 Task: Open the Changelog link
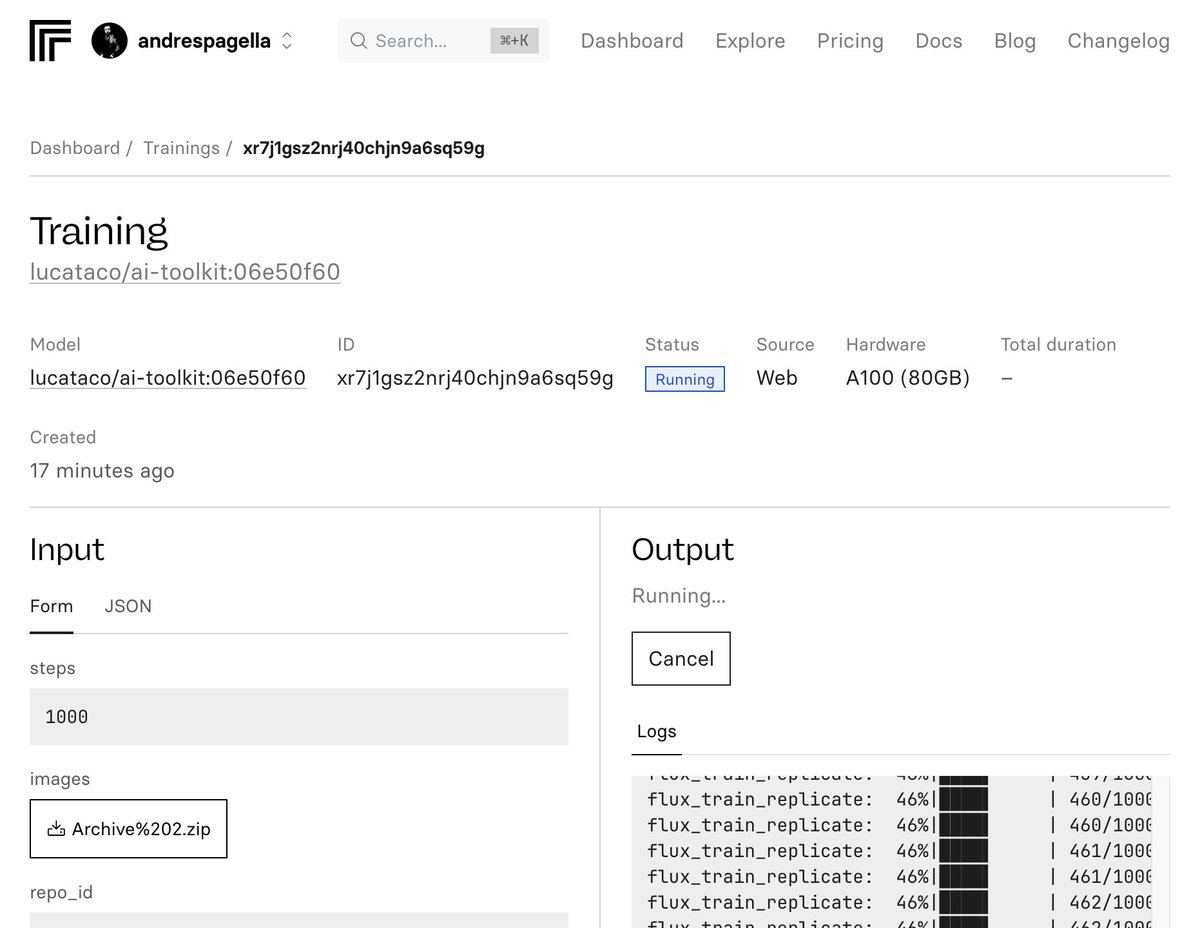point(1118,41)
